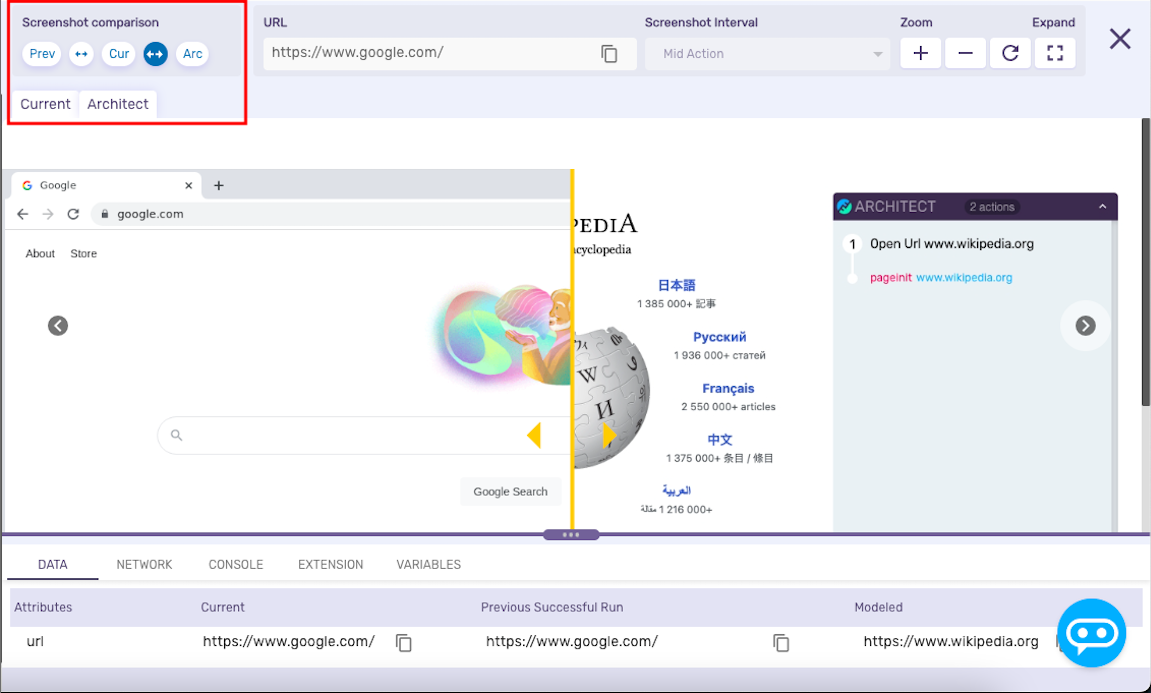This screenshot has width=1151, height=693.
Task: Select the Prev screenshot button
Action: coord(42,54)
